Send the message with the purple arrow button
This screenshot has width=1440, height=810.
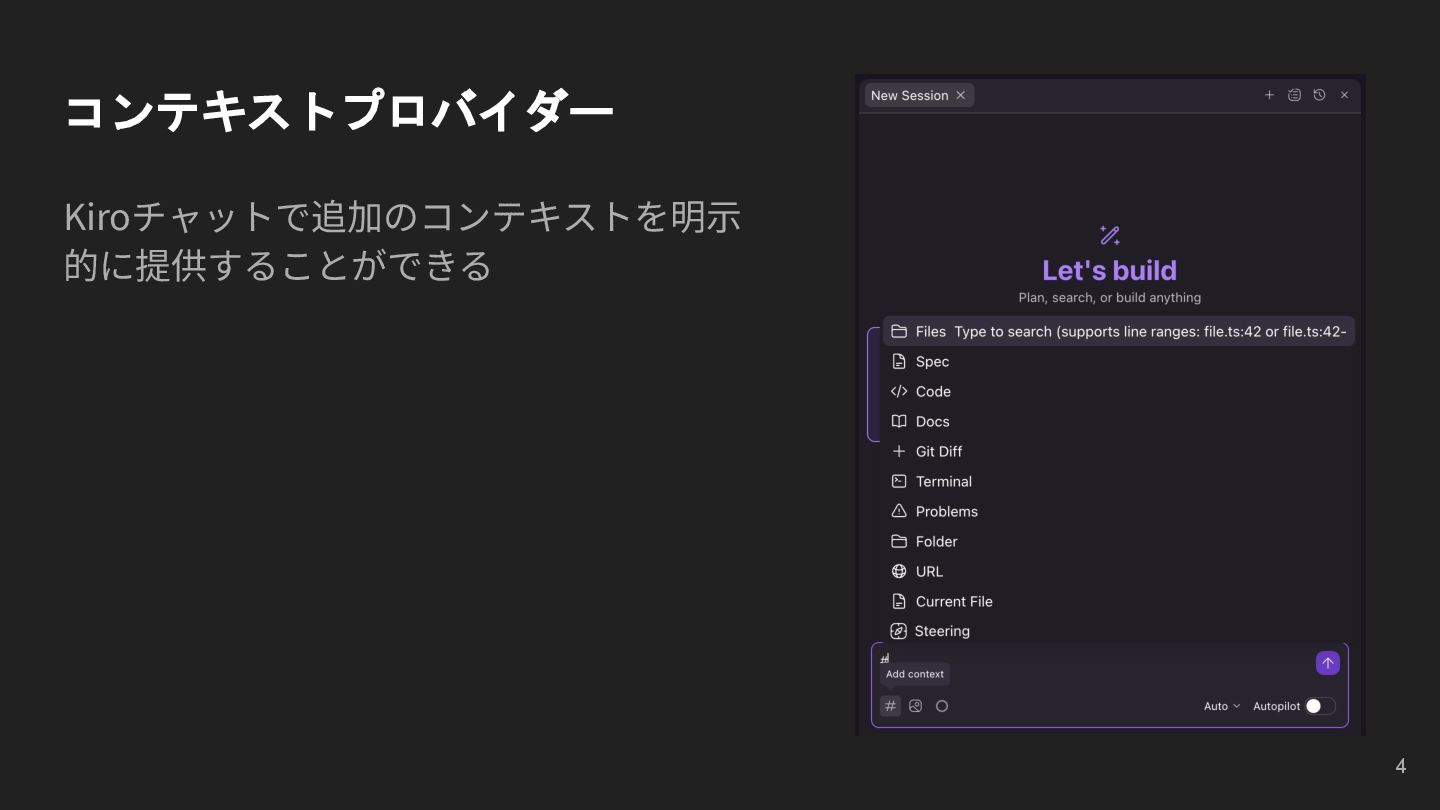click(x=1328, y=663)
